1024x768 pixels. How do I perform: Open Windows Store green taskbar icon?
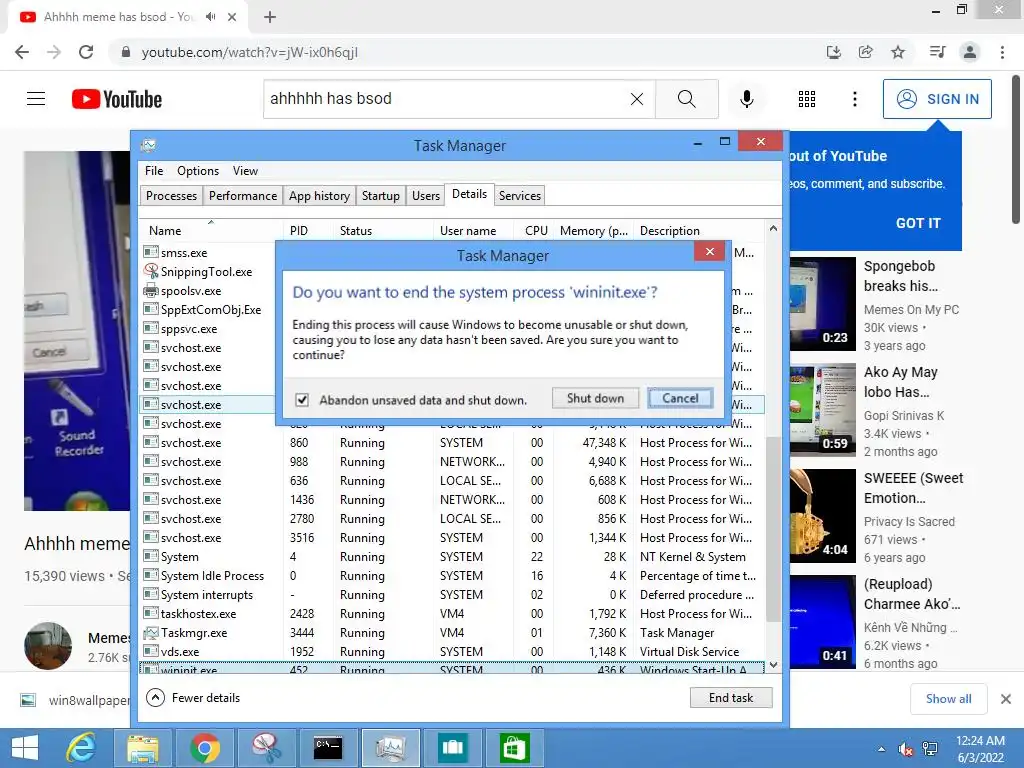tap(514, 748)
